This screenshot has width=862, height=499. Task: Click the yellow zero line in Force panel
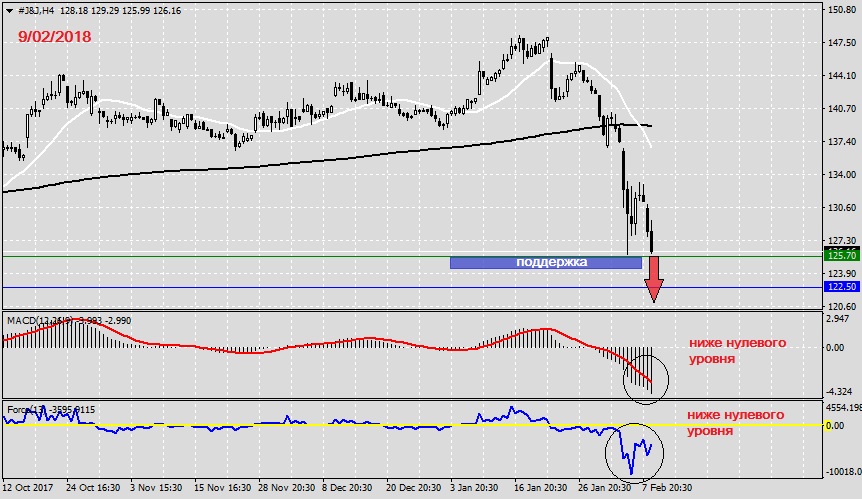[300, 424]
